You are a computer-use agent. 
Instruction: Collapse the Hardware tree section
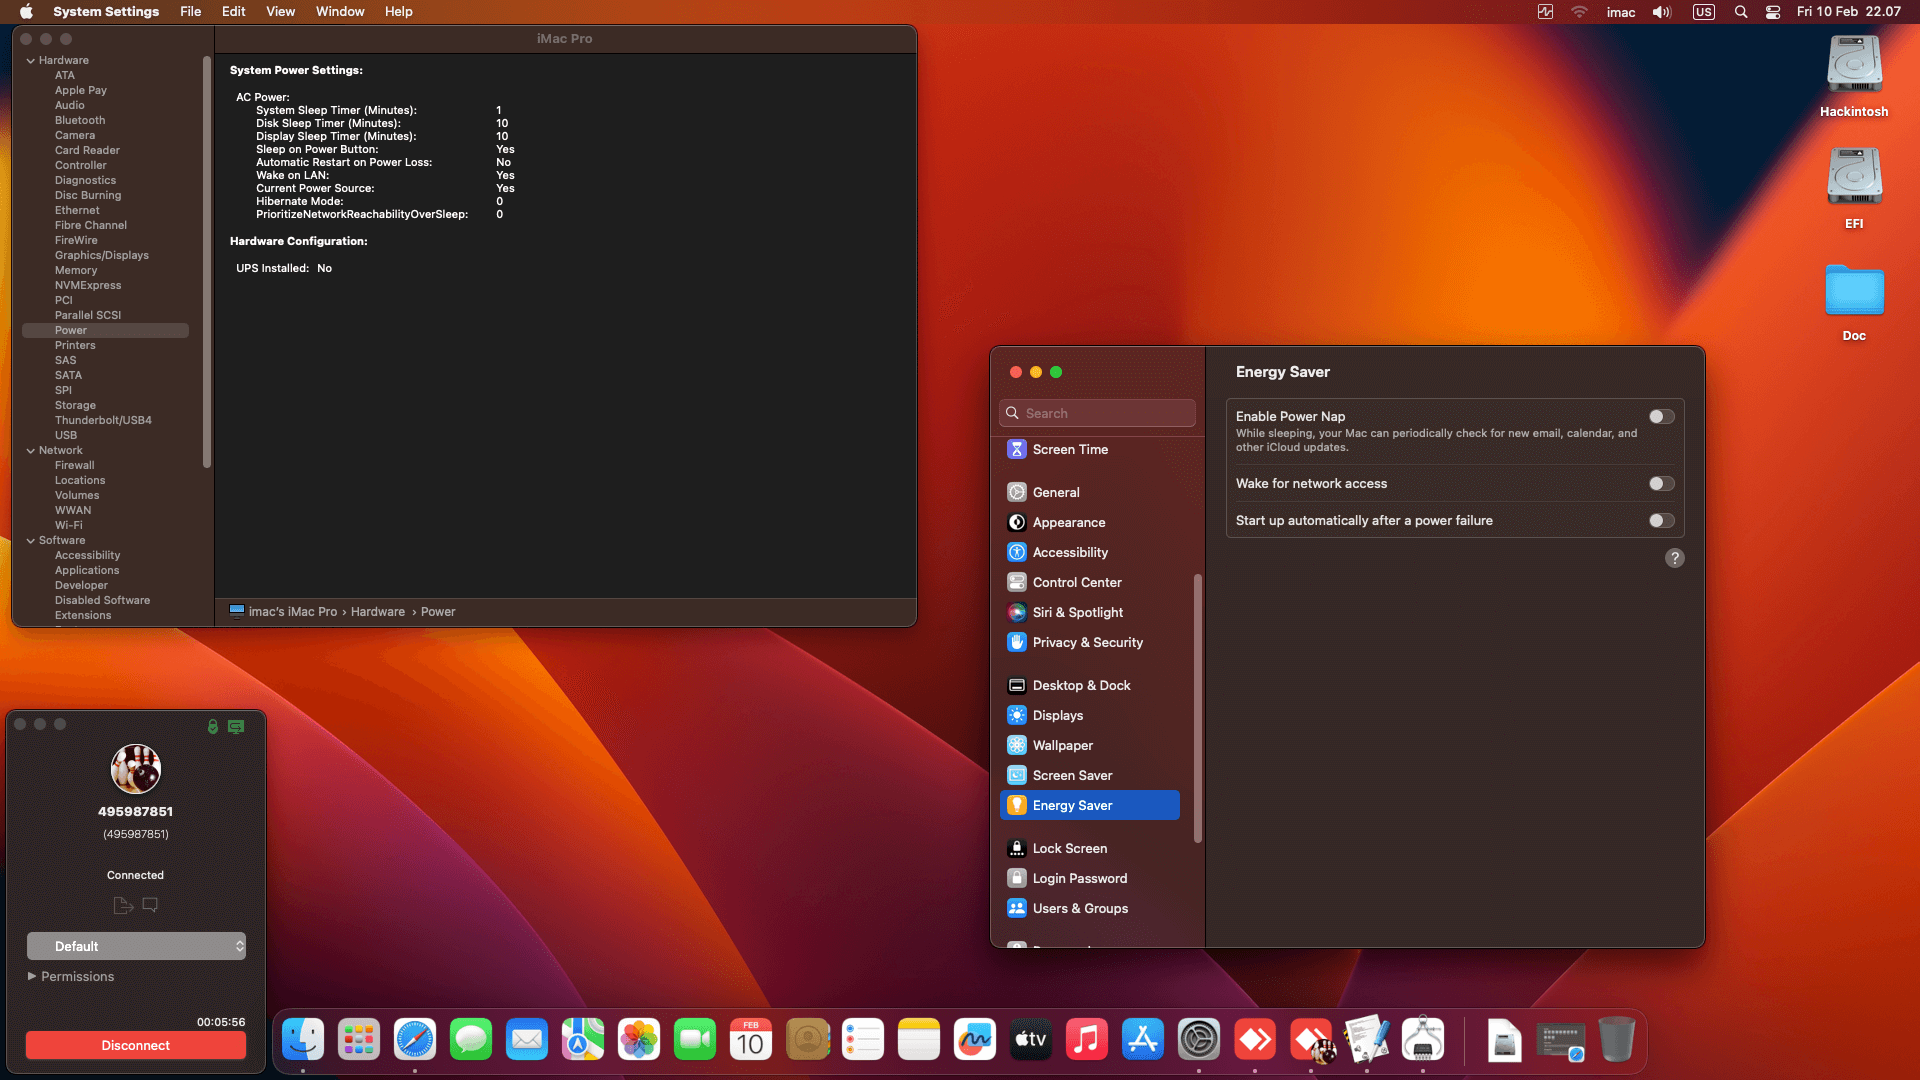(31, 61)
